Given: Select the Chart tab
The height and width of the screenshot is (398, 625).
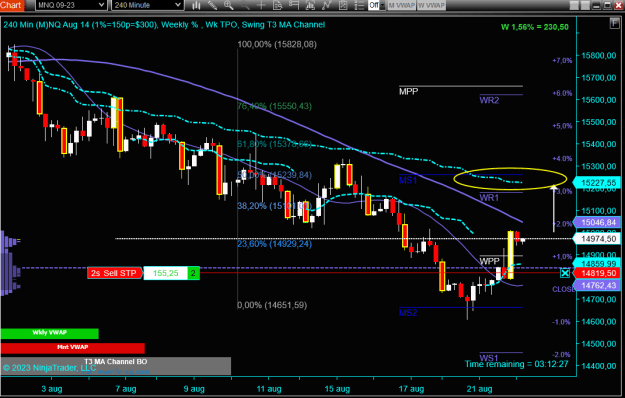Looking at the screenshot, I should pyautogui.click(x=12, y=5).
